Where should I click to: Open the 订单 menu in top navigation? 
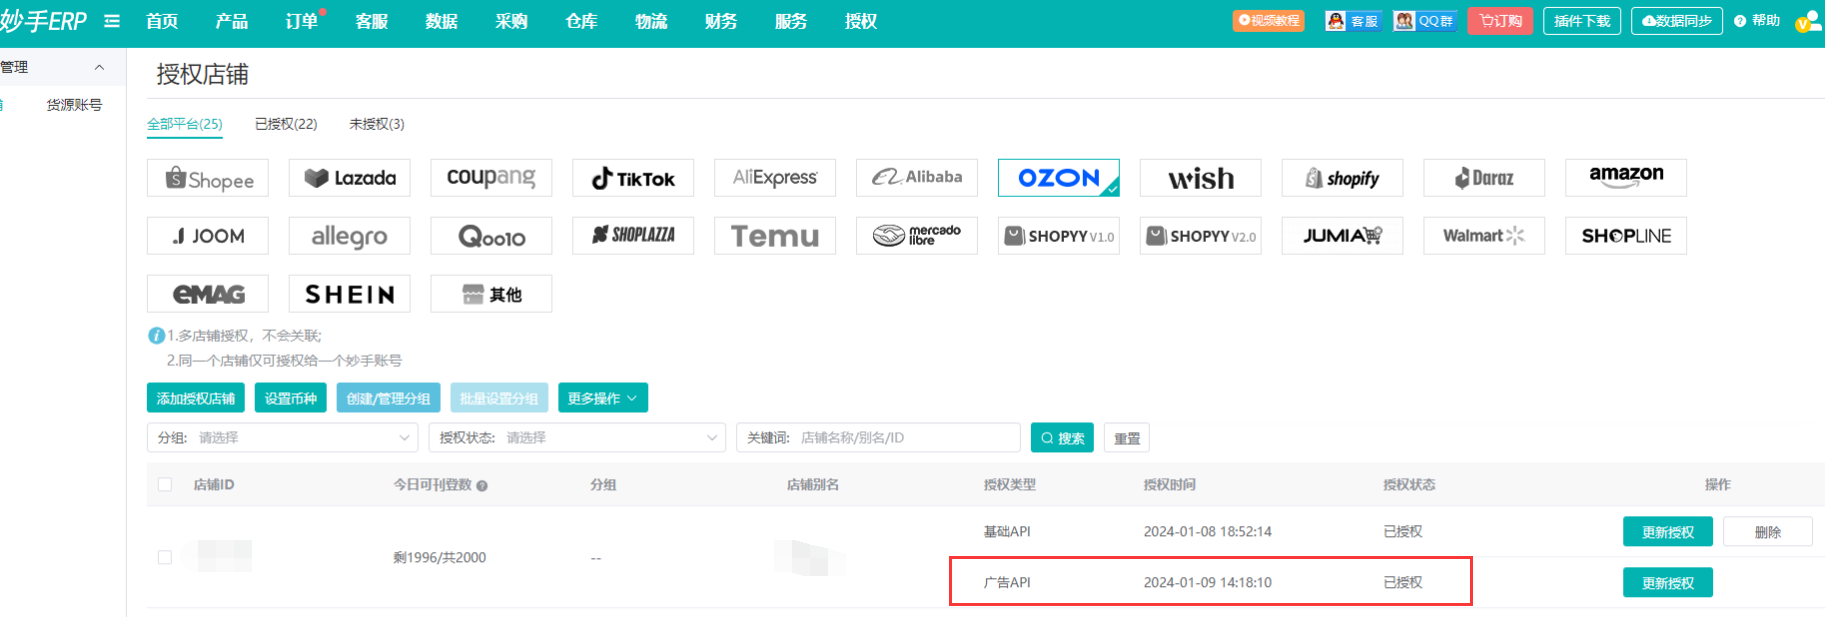click(301, 21)
